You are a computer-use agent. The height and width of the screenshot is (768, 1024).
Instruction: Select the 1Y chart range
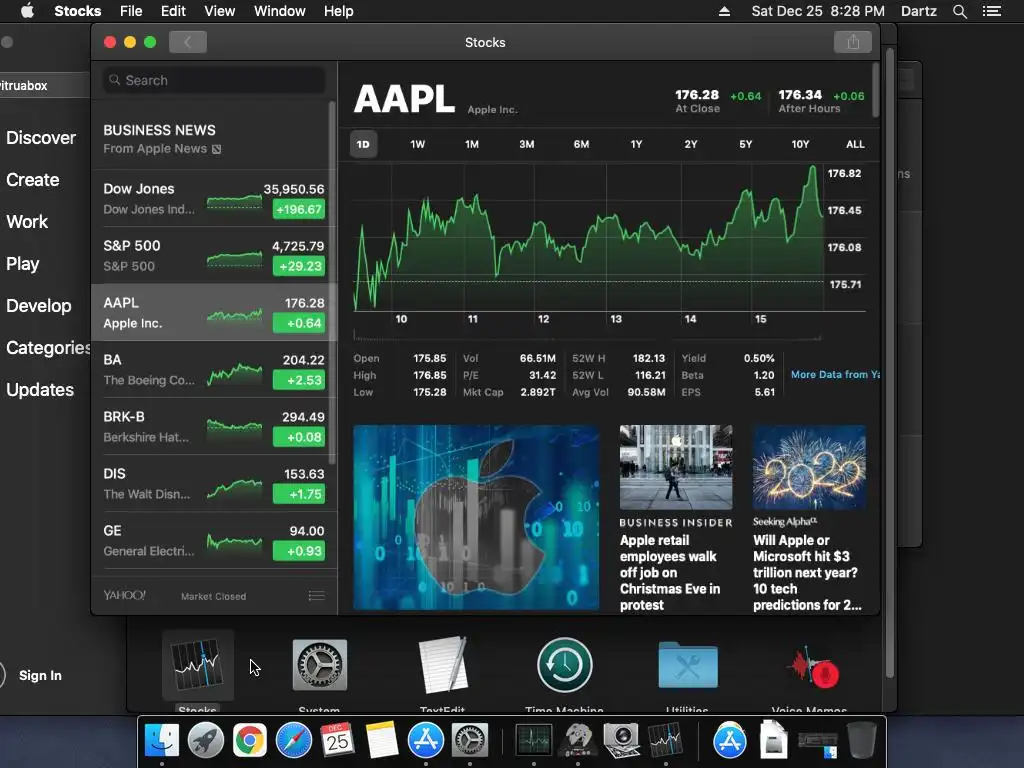click(636, 144)
